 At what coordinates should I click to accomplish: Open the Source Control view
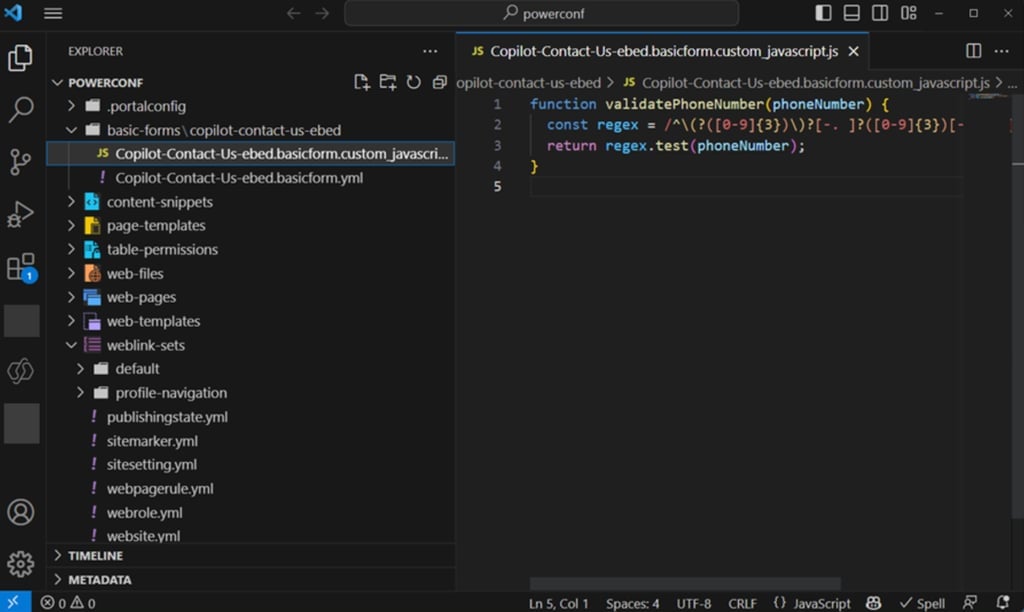coord(20,162)
